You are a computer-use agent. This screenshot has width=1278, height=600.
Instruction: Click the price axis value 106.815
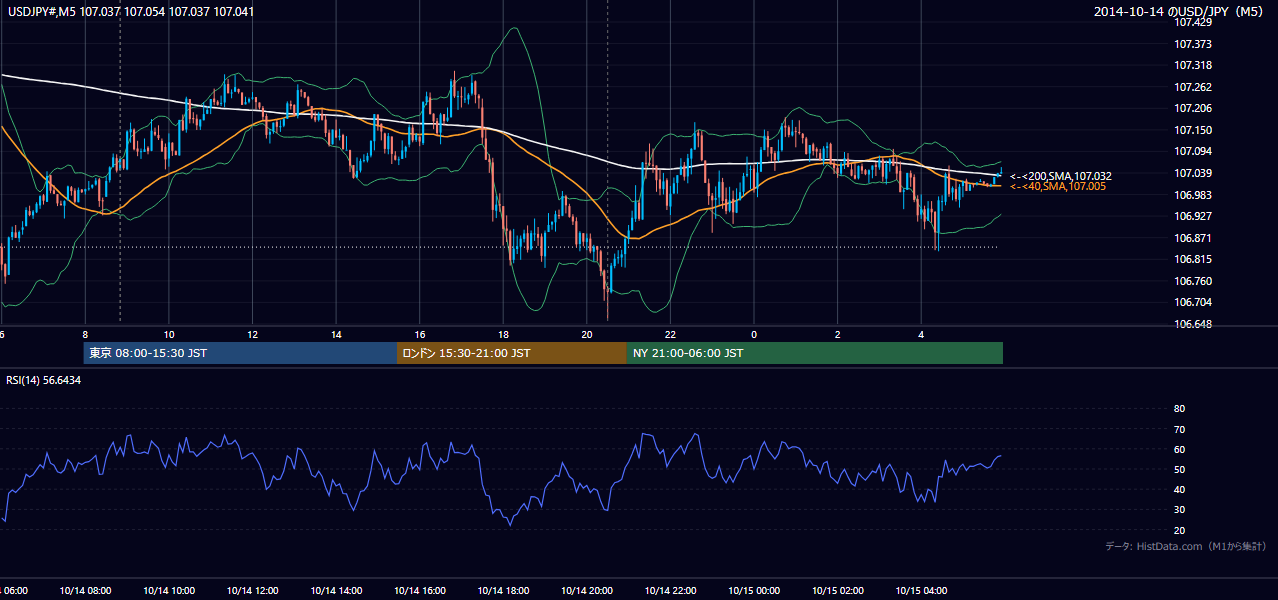1193,259
